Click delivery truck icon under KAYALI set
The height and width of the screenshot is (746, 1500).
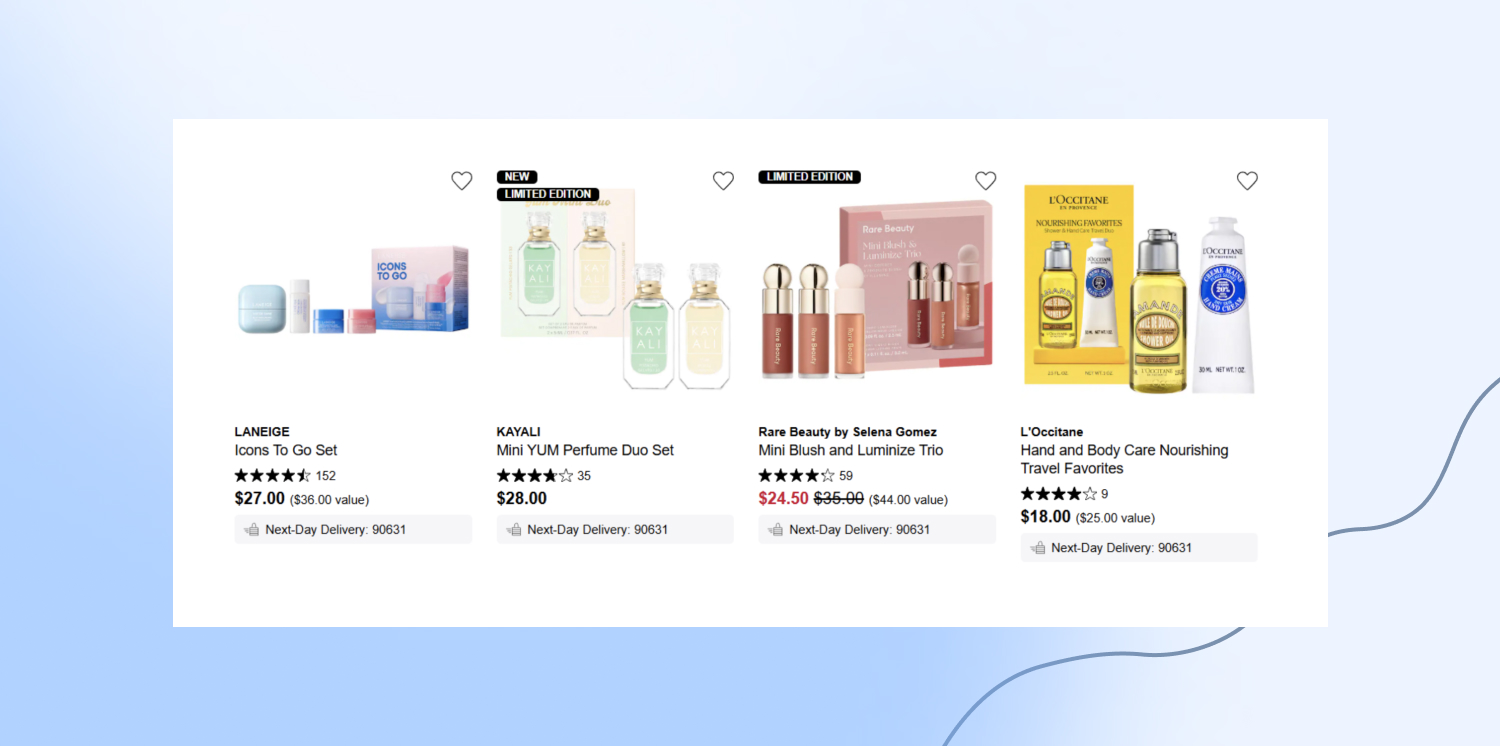[513, 530]
